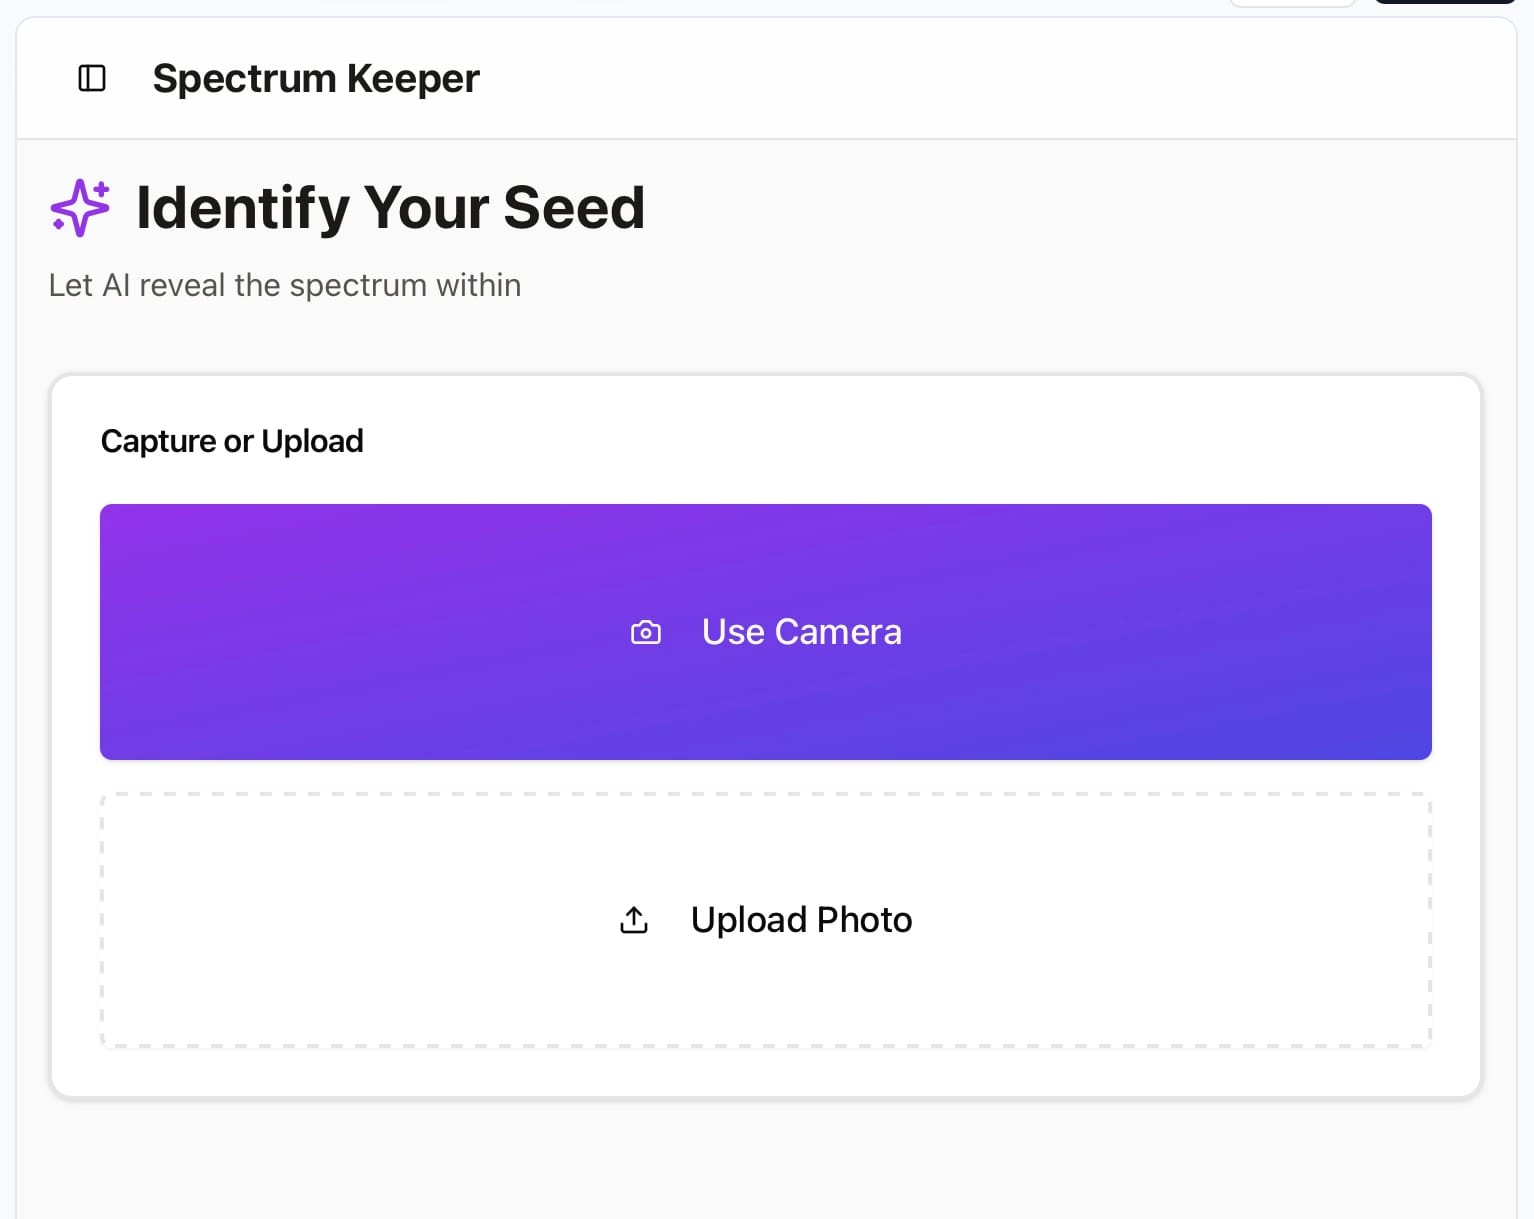
Task: Tap the Let AI reveal subtitle text
Action: [284, 285]
